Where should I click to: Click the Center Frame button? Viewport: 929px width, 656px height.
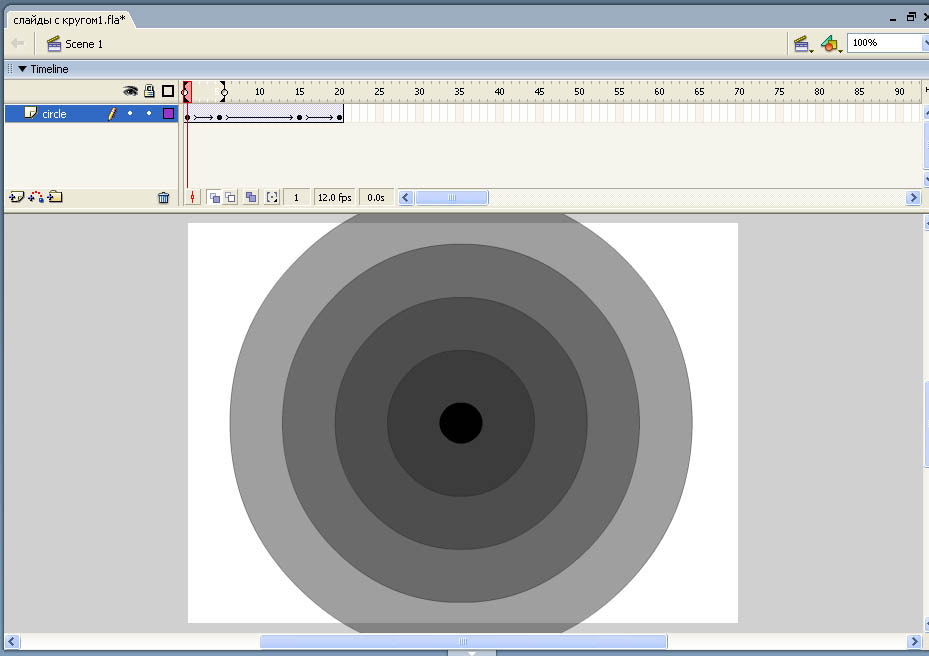click(x=193, y=198)
